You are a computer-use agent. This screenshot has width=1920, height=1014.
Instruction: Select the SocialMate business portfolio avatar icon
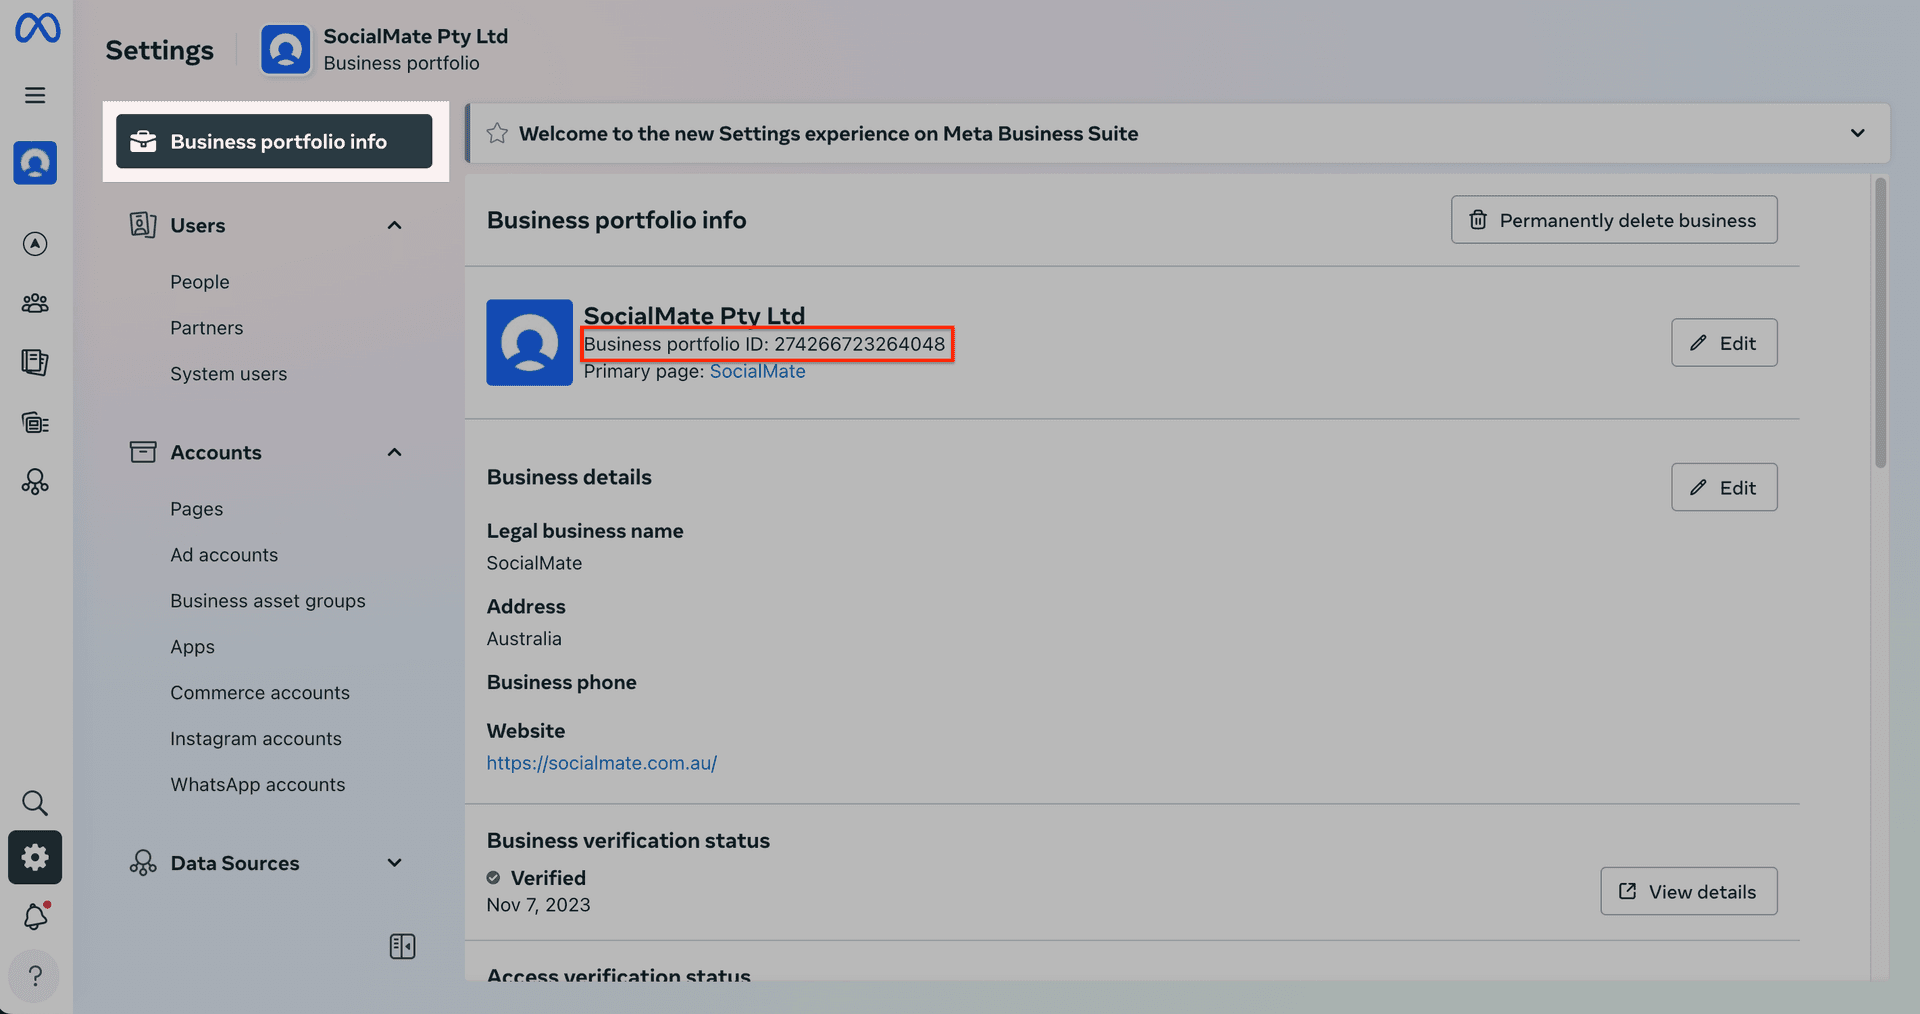(x=35, y=163)
